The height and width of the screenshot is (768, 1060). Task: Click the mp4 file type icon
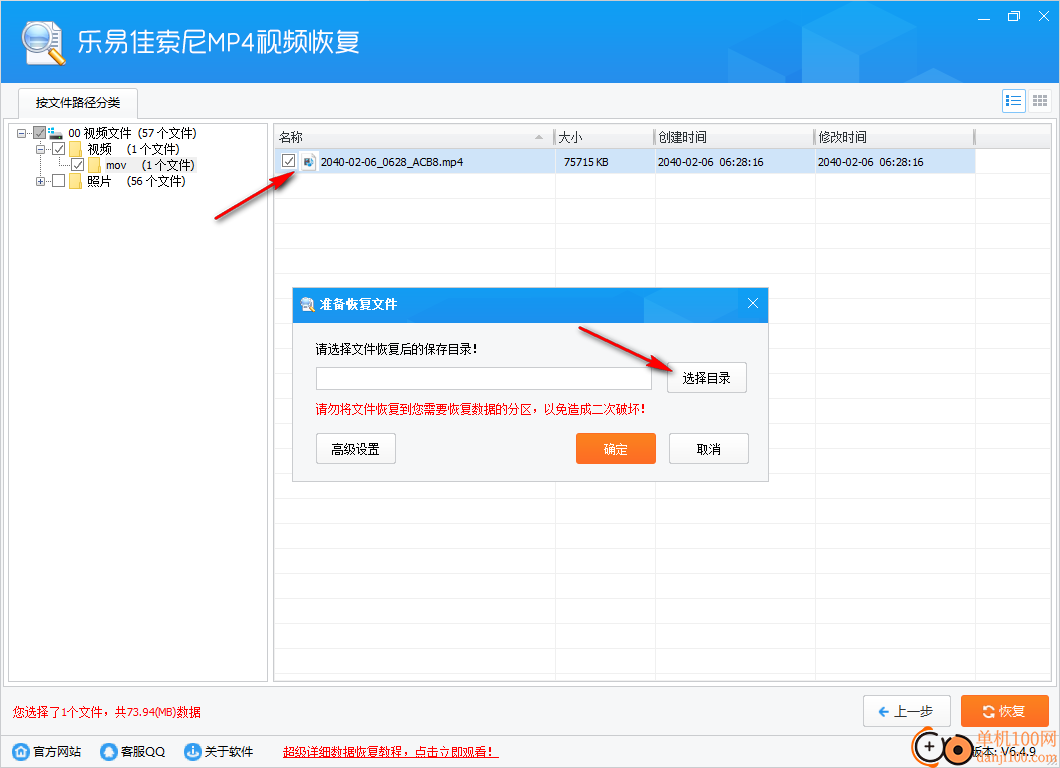308,162
